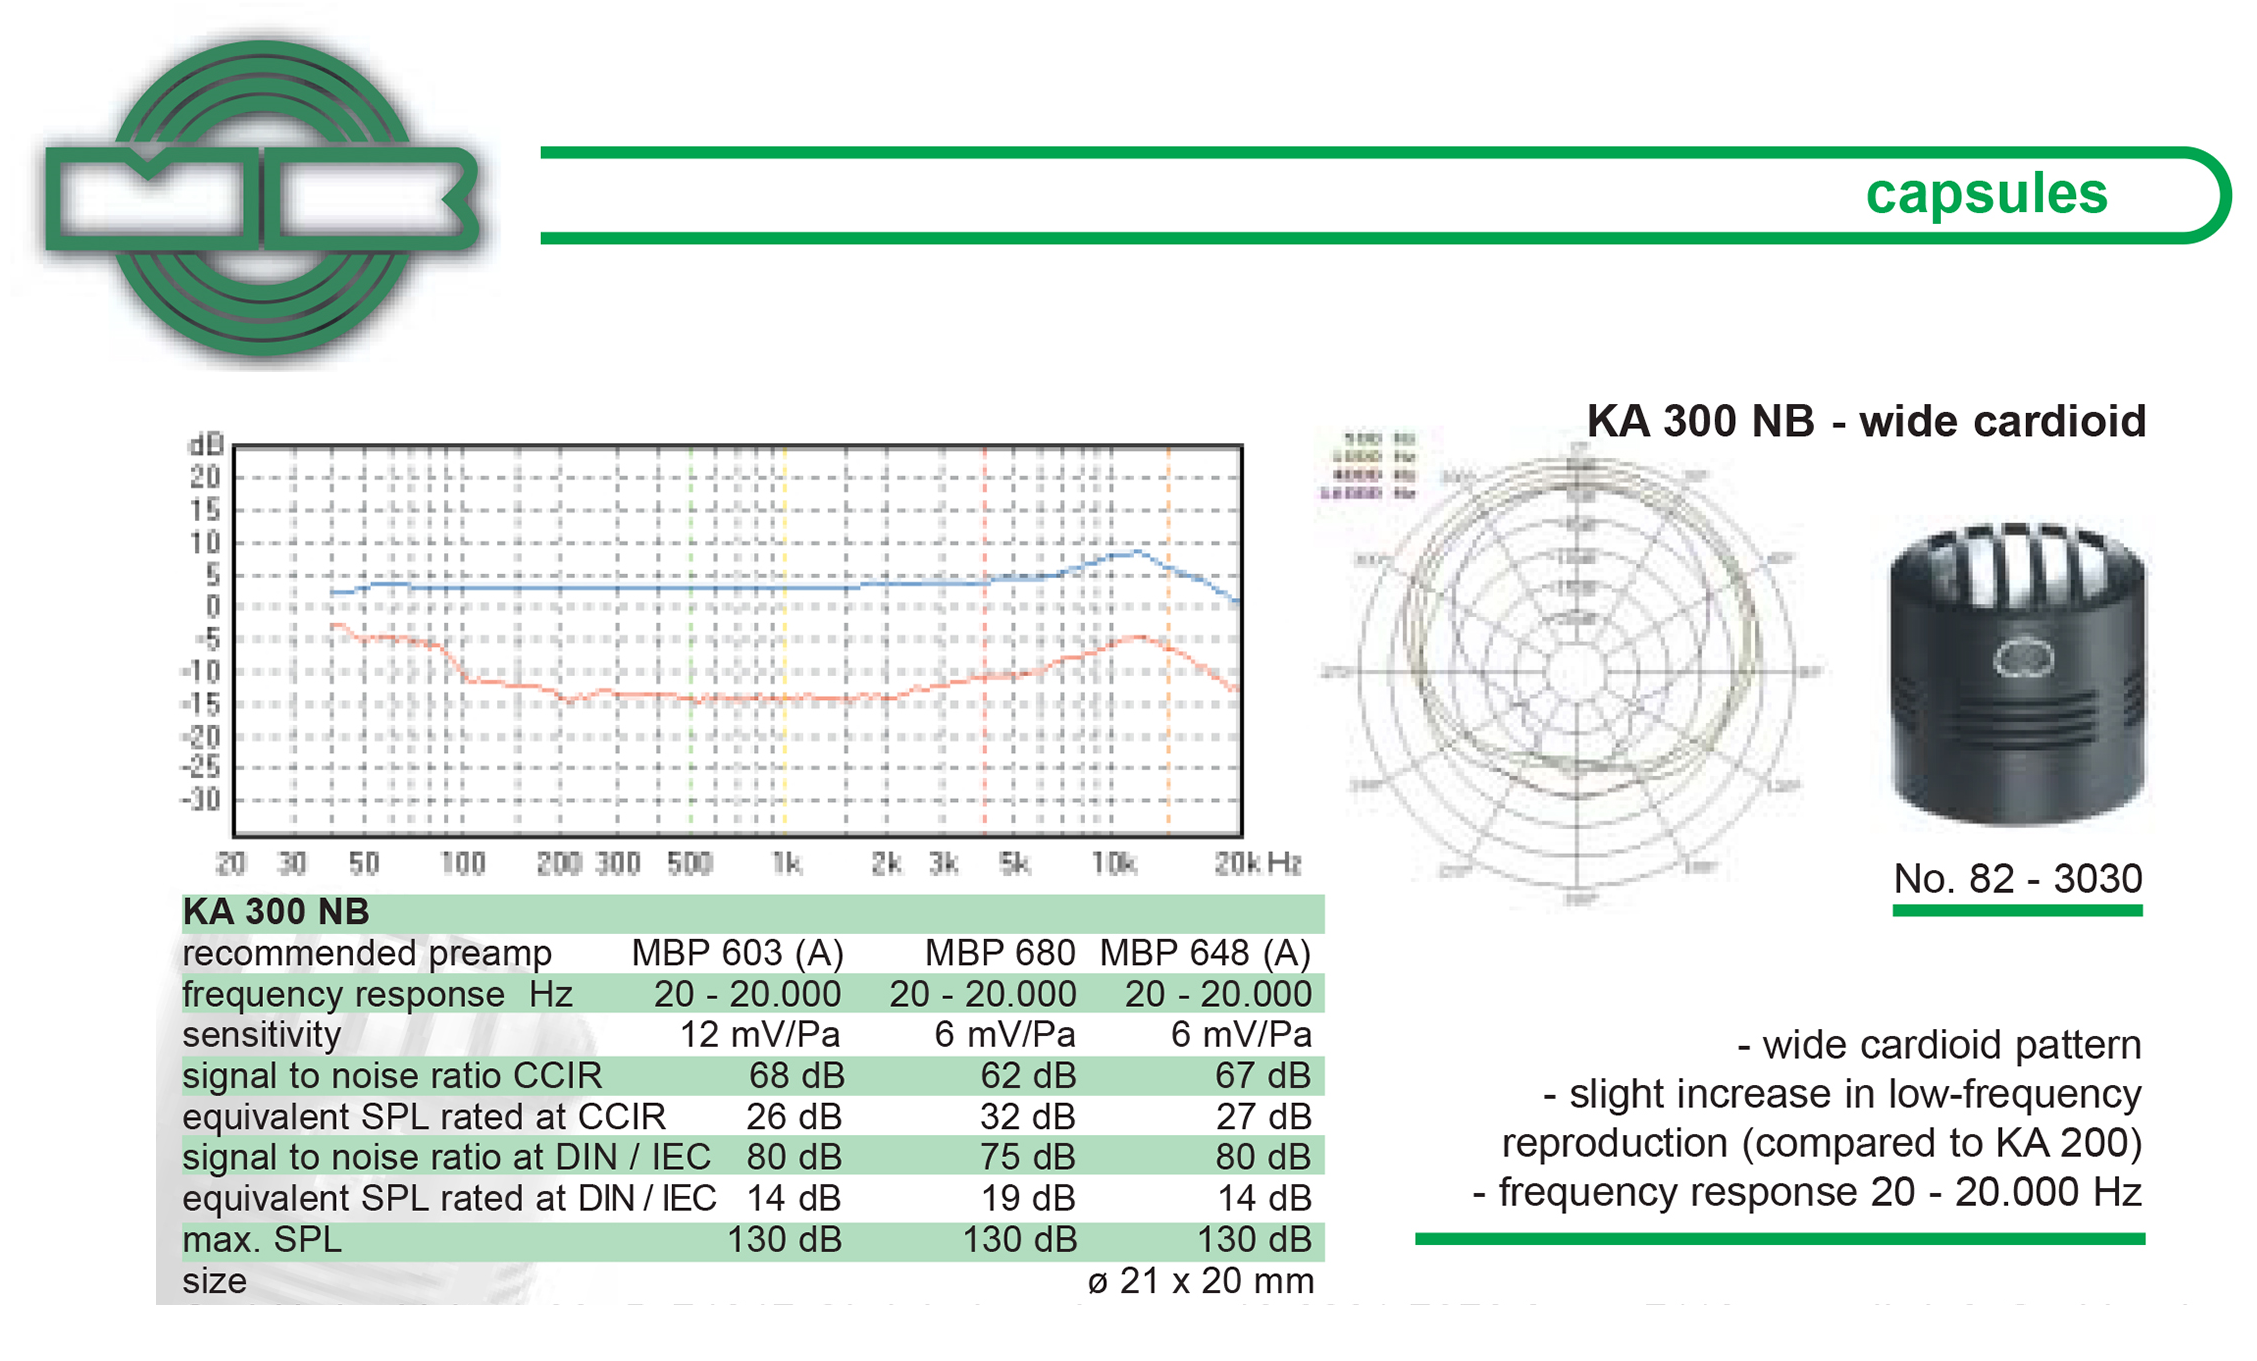This screenshot has width=2257, height=1361.
Task: Click 'signal to noise ratio at DIN / IEC' label
Action: tap(446, 1158)
